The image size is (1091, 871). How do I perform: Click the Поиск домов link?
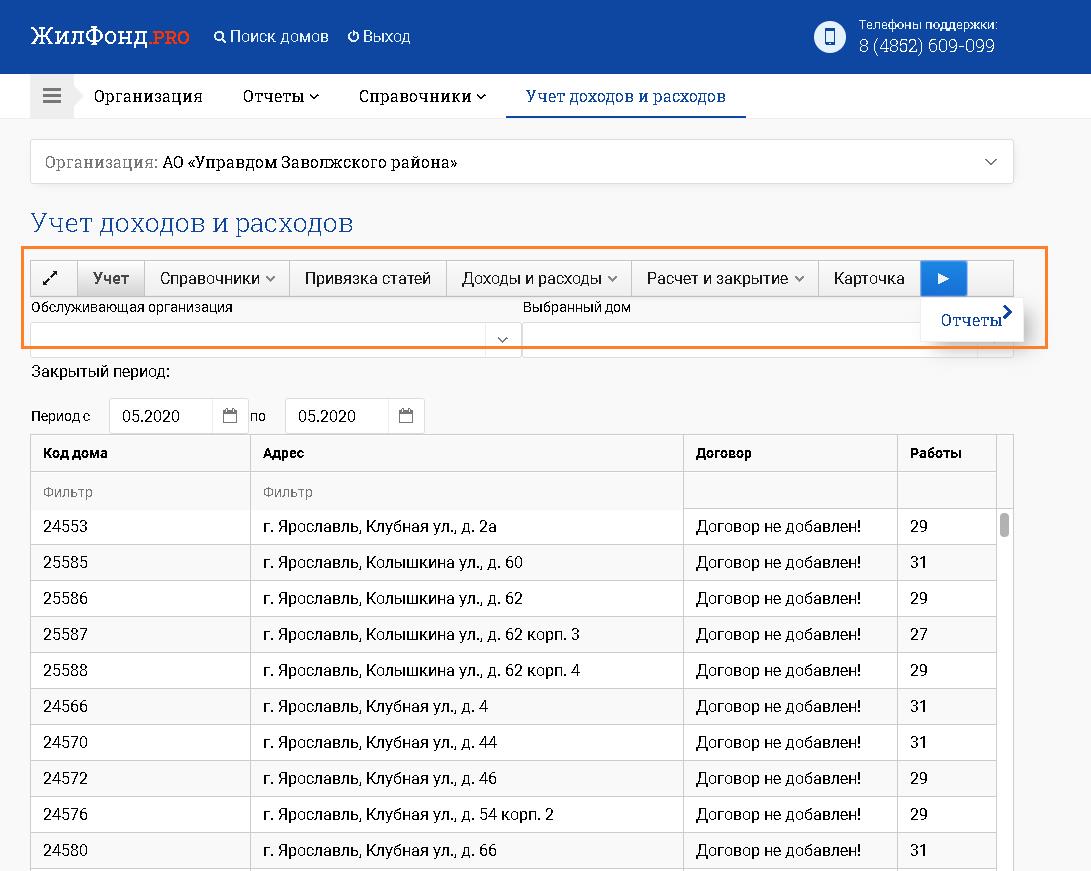[x=271, y=37]
